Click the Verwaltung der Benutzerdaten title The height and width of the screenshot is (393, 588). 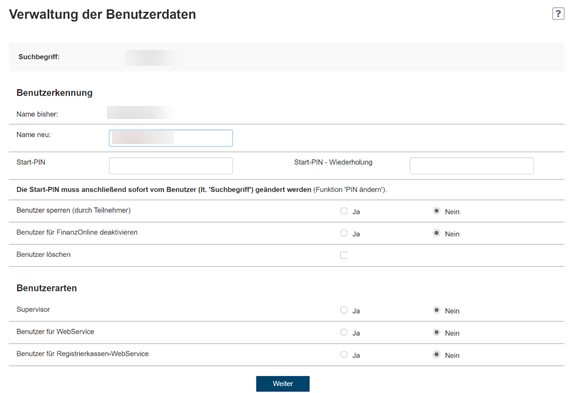102,14
